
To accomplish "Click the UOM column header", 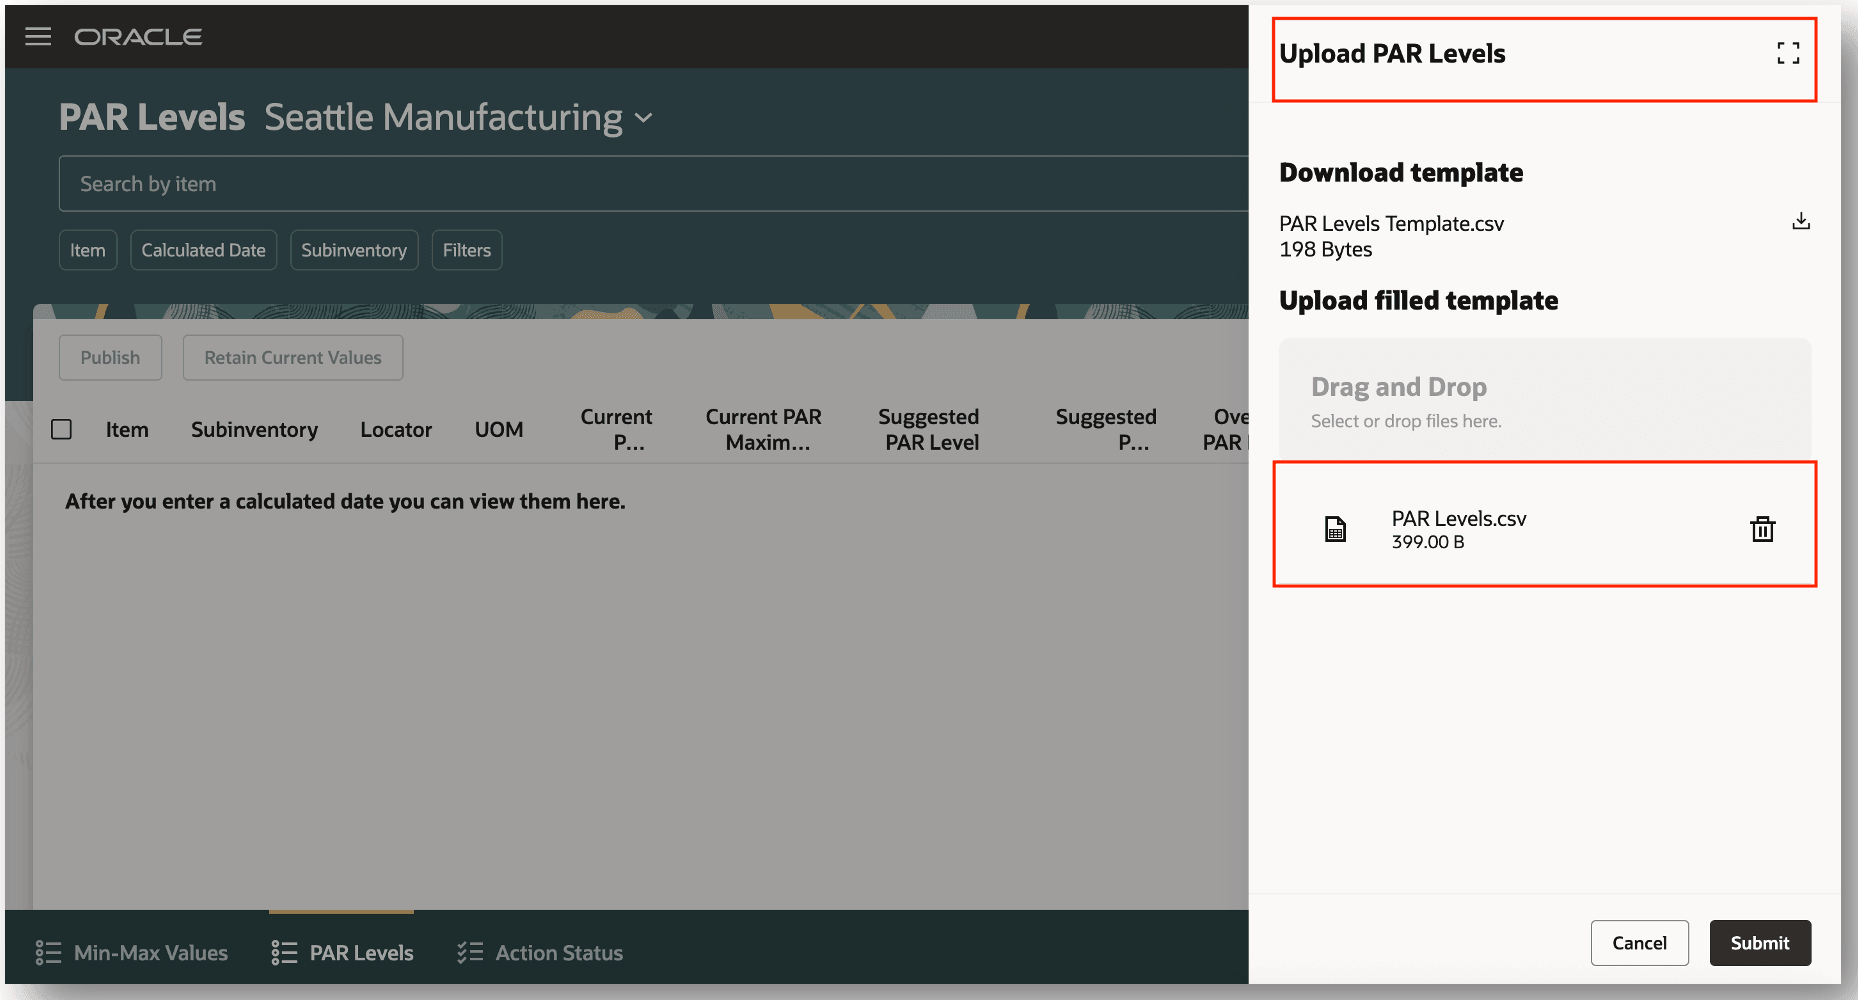I will [499, 430].
